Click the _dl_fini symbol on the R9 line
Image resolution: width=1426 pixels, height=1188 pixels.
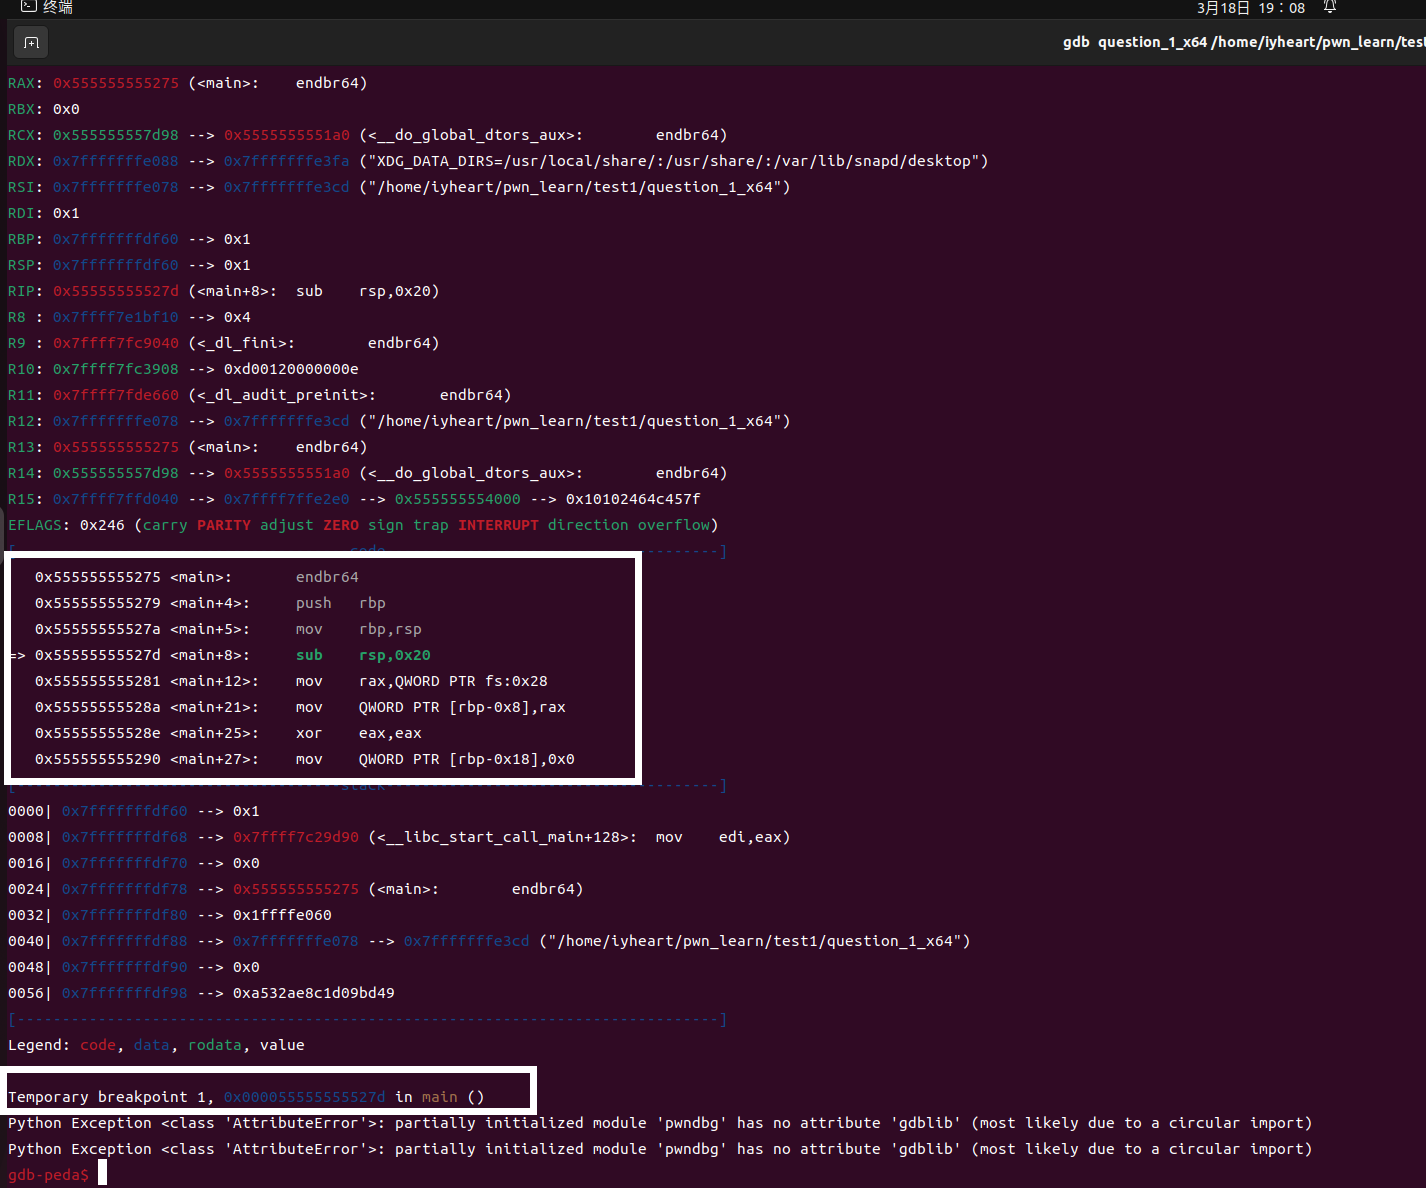click(241, 343)
